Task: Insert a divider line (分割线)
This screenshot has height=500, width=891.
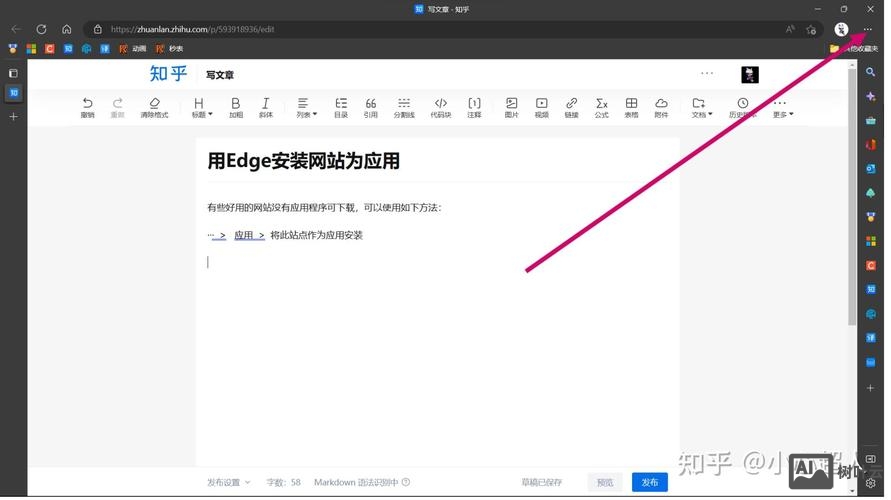Action: 404,107
